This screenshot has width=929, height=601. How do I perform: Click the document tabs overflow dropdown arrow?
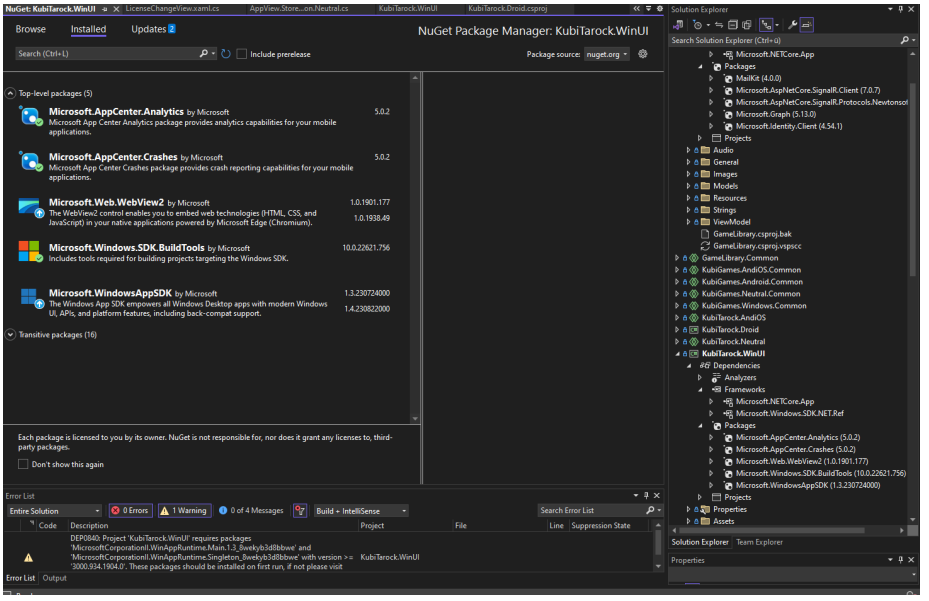point(648,9)
